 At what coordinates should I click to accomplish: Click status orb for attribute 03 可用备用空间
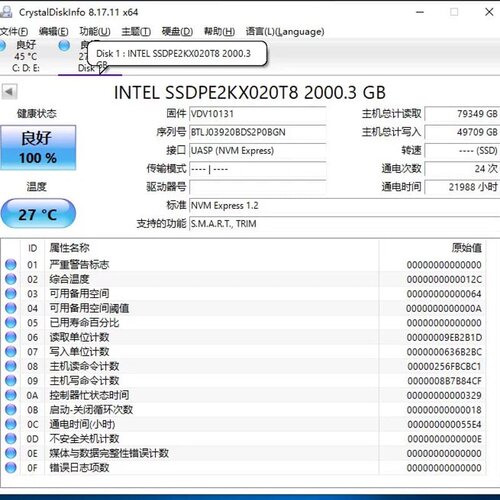11,293
